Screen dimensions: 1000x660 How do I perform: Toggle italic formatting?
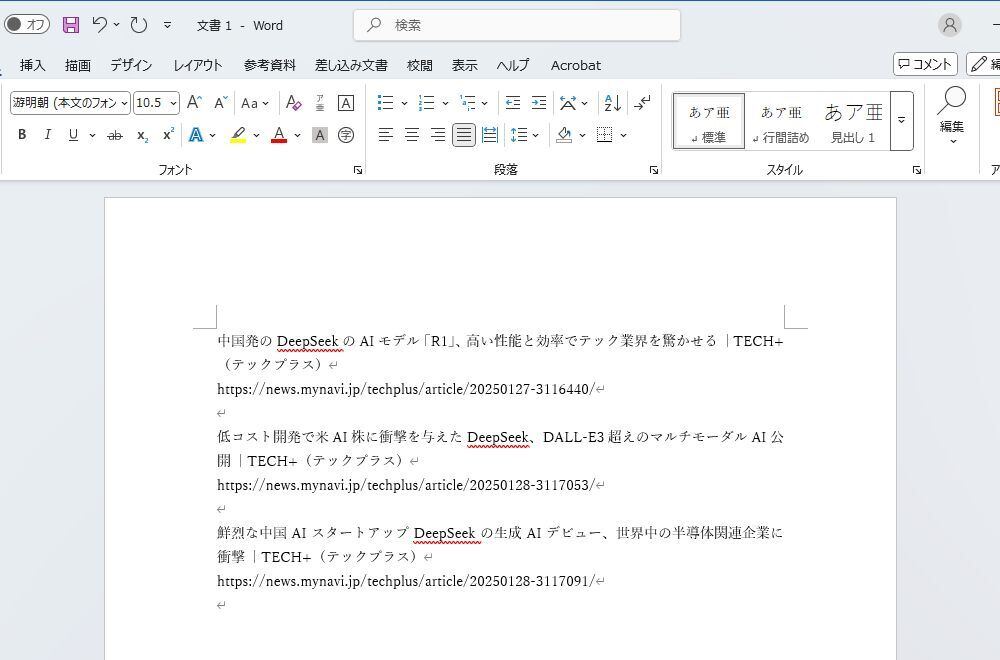[47, 135]
